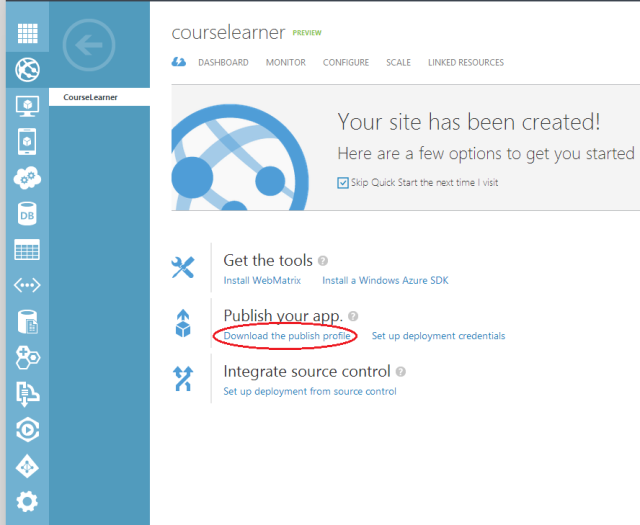Image resolution: width=640 pixels, height=525 pixels.
Task: Open Networks diamond icon
Action: [27, 466]
